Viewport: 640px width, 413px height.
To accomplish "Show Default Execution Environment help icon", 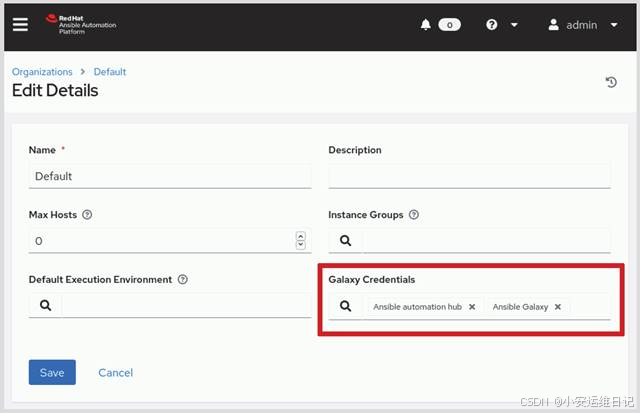I will click(183, 280).
